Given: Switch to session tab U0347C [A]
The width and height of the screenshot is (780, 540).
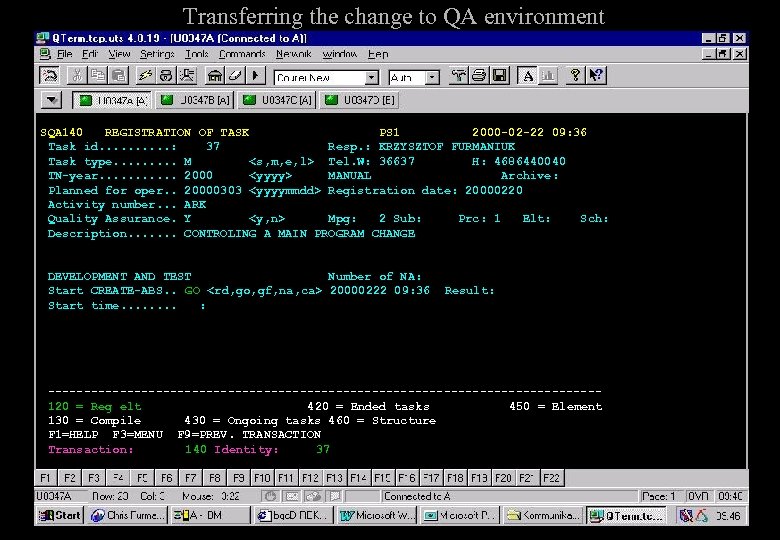Looking at the screenshot, I should click(277, 100).
